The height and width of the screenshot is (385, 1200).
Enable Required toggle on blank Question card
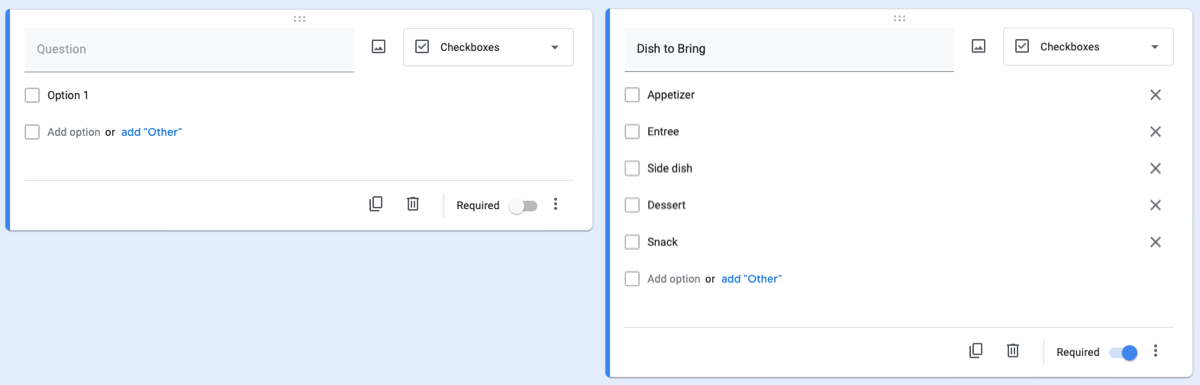coord(523,206)
